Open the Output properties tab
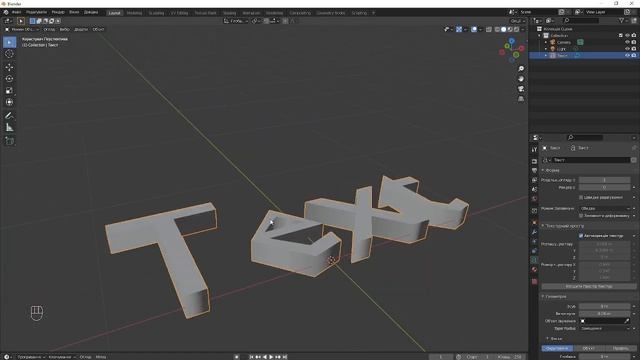This screenshot has width=640, height=360. [x=534, y=171]
